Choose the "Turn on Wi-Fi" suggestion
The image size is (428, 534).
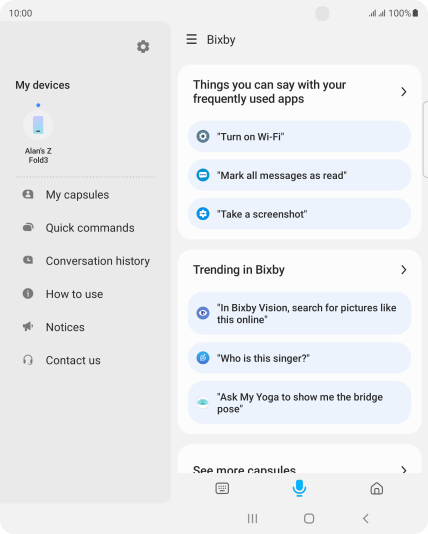299,137
